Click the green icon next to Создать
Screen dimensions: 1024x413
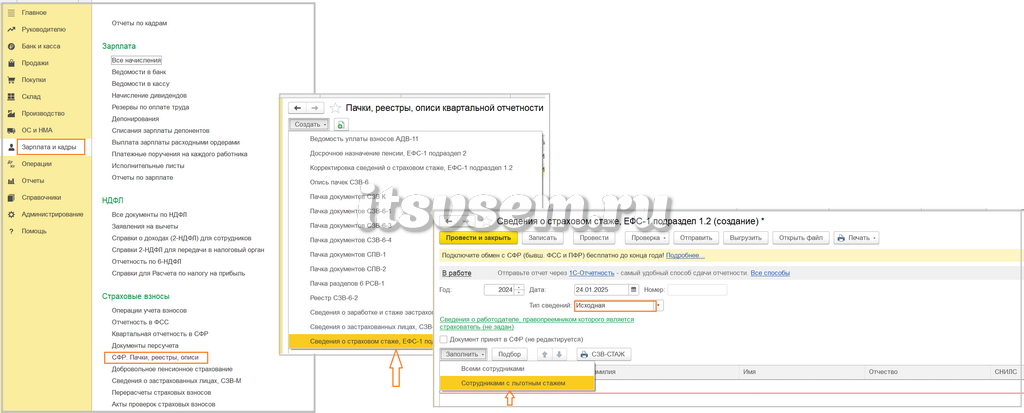pyautogui.click(x=340, y=124)
